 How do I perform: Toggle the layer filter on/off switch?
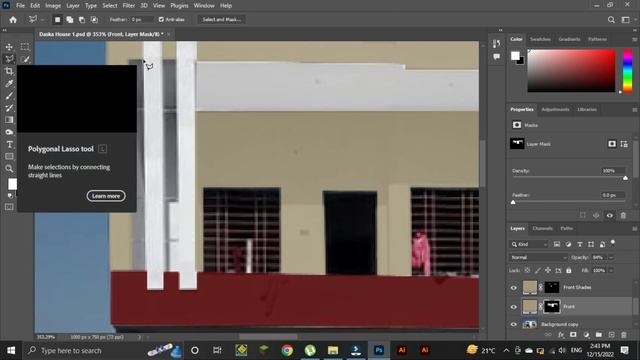613,243
